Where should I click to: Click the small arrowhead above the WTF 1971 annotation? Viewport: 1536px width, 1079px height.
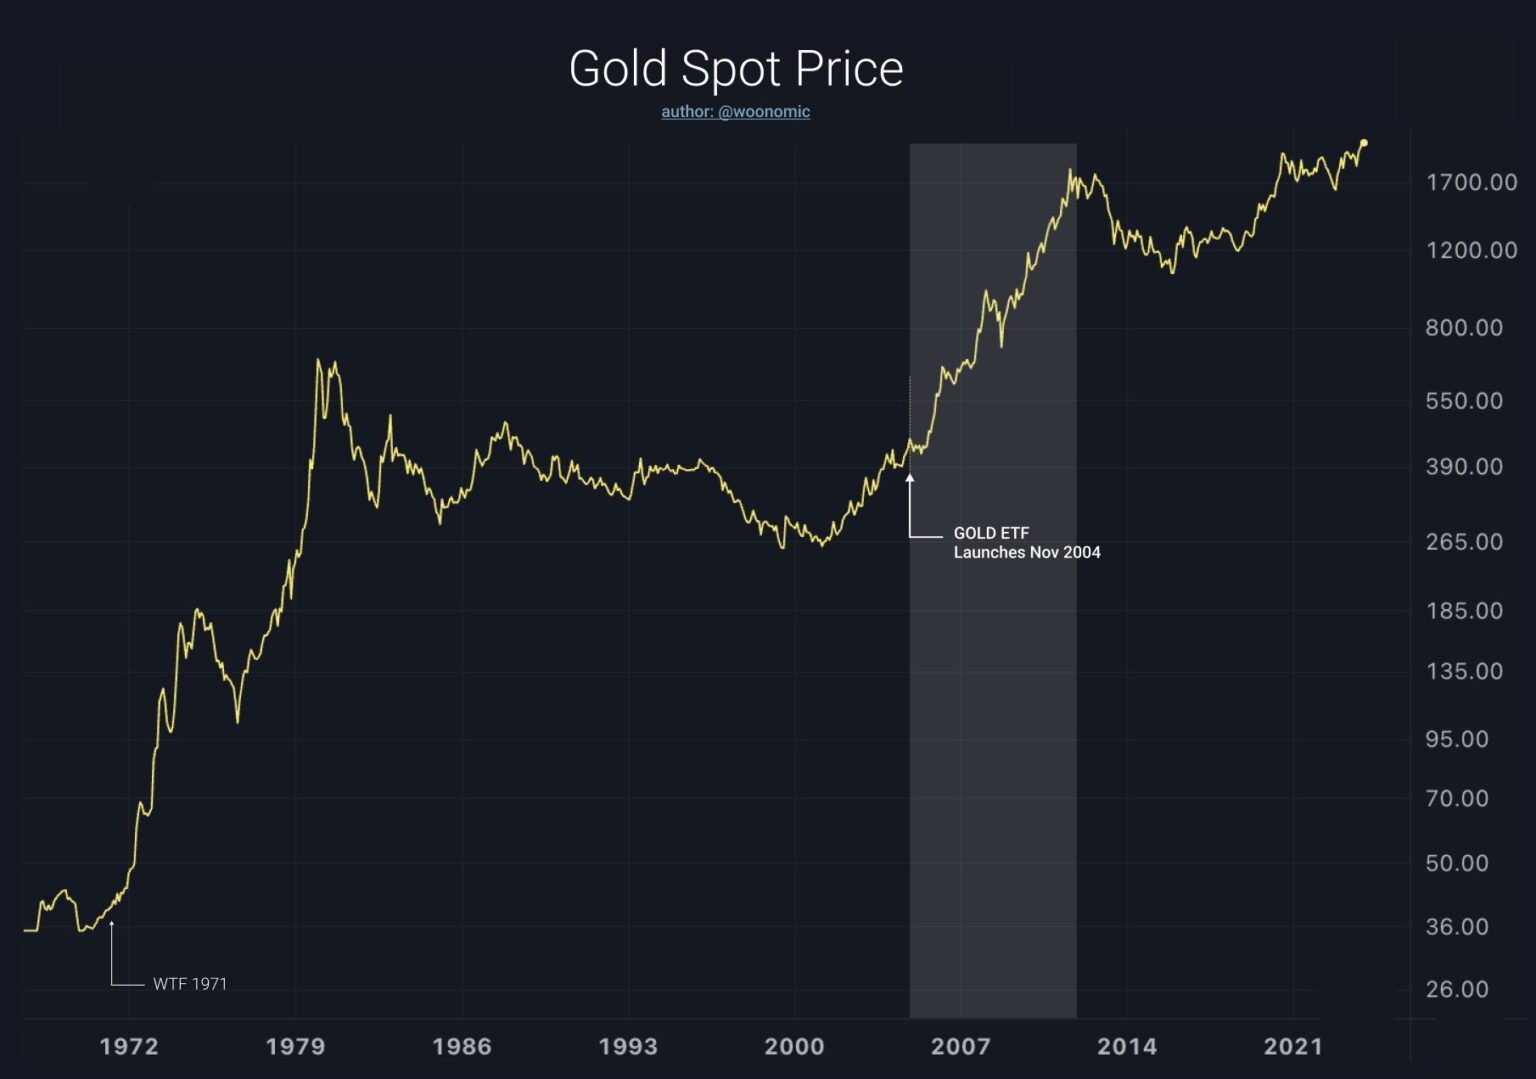(x=112, y=924)
